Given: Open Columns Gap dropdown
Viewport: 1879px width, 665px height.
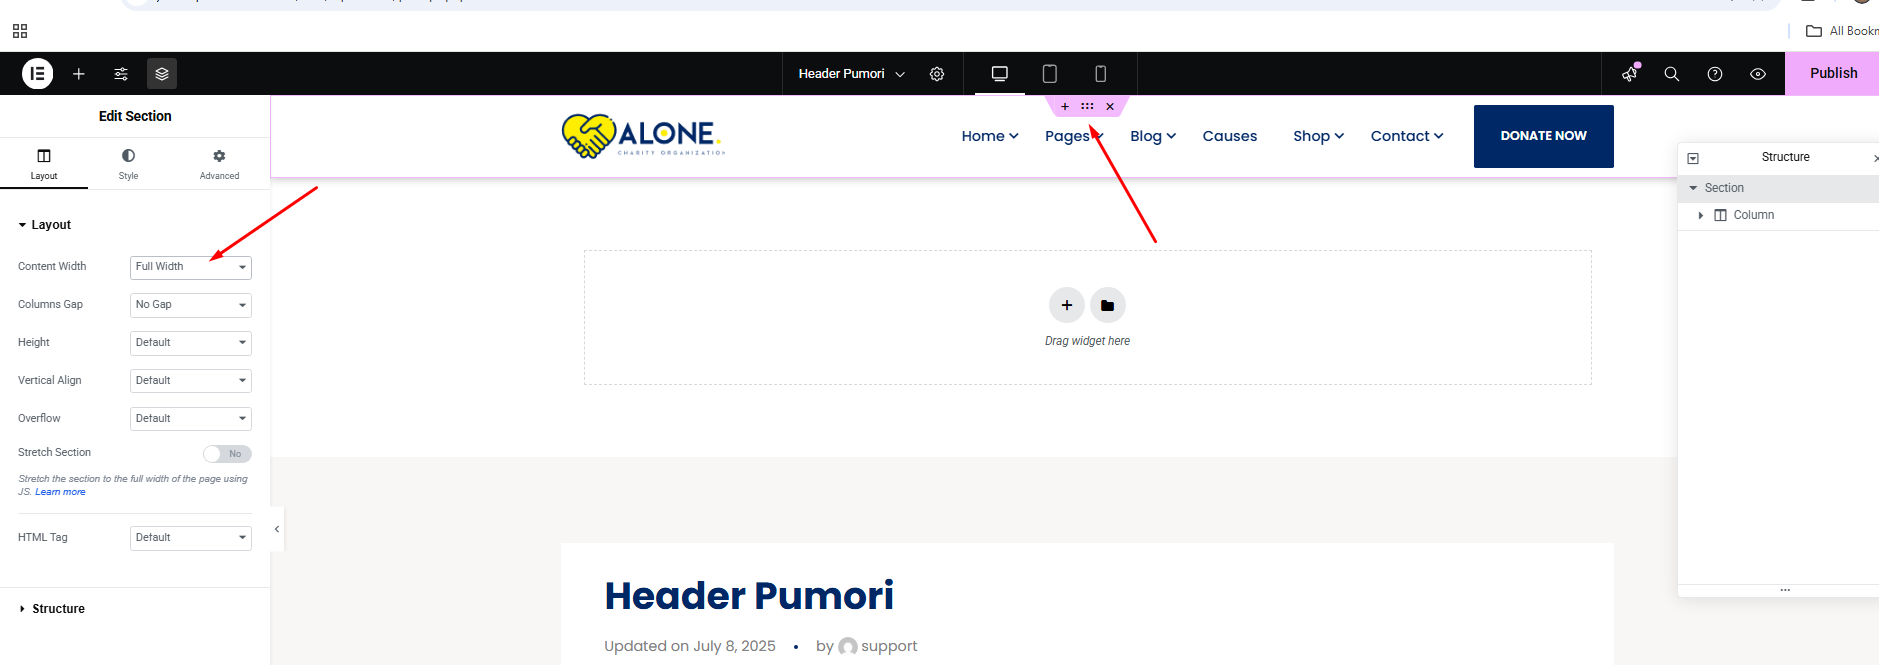Looking at the screenshot, I should coord(190,305).
